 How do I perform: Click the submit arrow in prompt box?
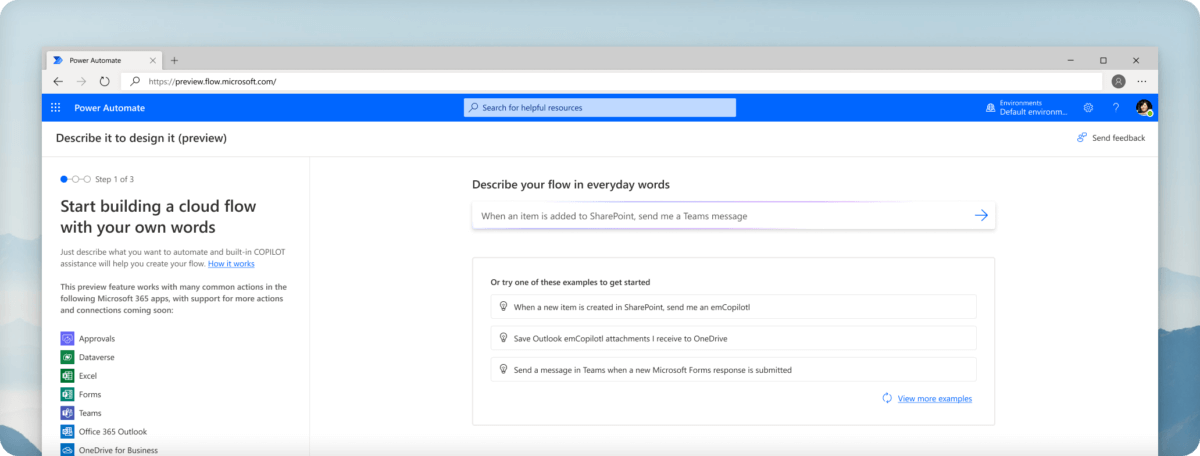tap(981, 215)
